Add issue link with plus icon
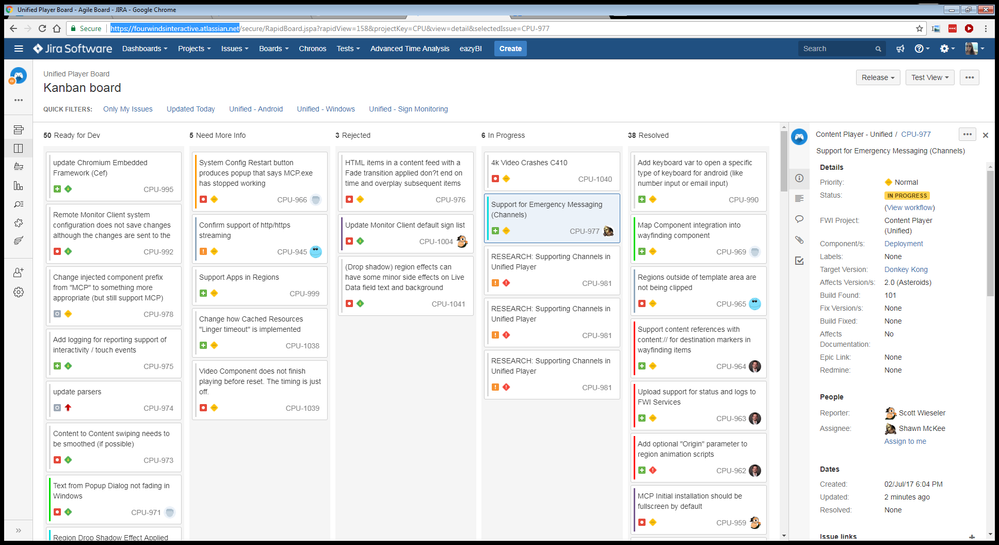The height and width of the screenshot is (545, 999). click(972, 537)
